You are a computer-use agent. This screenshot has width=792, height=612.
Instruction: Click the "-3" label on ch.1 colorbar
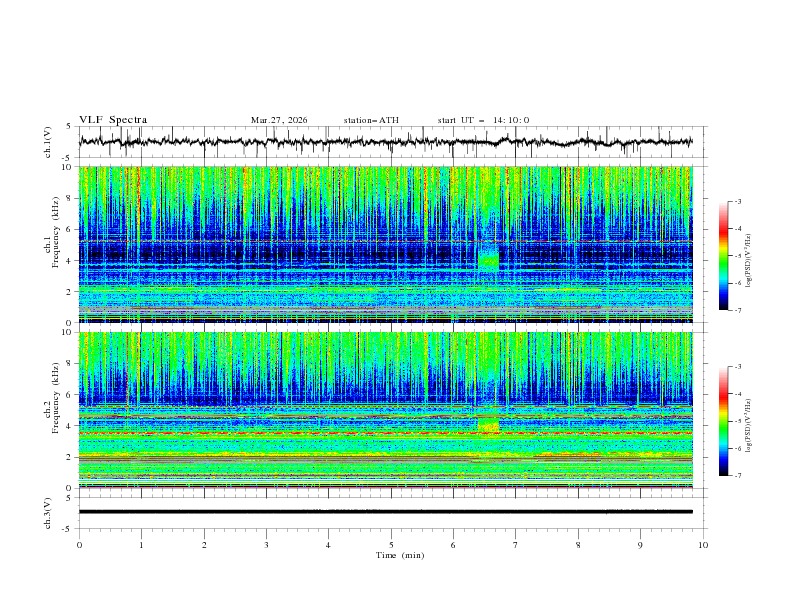tap(737, 201)
